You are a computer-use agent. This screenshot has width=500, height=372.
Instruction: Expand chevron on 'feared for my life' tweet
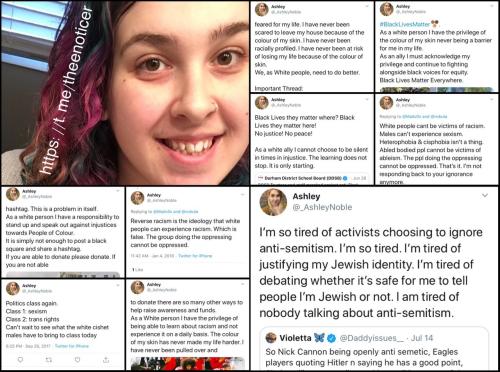coord(367,6)
